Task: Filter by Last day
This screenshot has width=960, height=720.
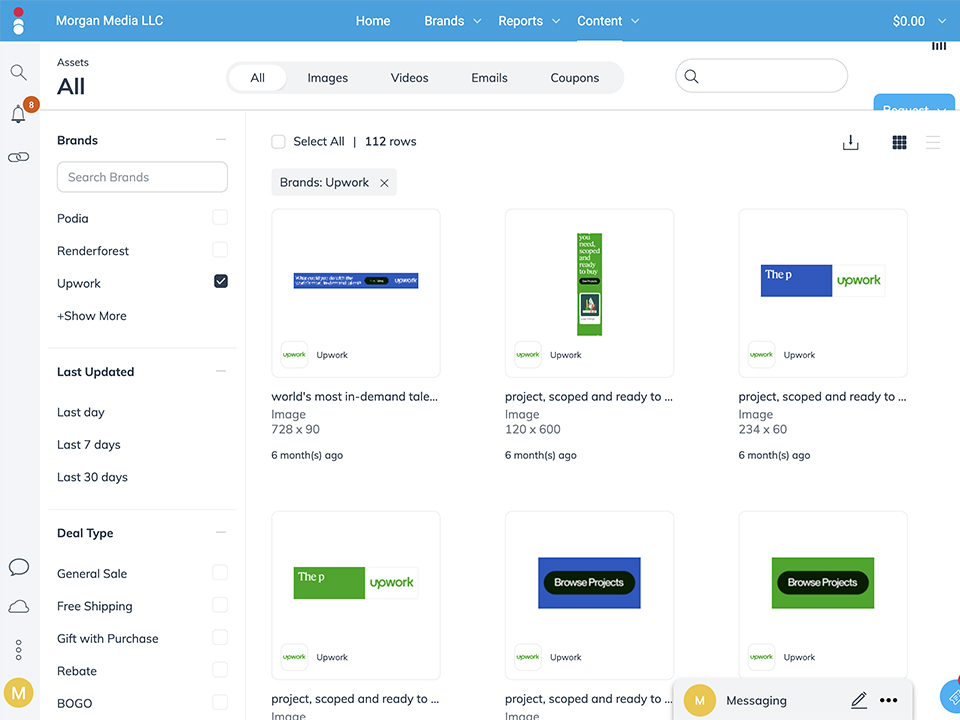Action: 81,413
